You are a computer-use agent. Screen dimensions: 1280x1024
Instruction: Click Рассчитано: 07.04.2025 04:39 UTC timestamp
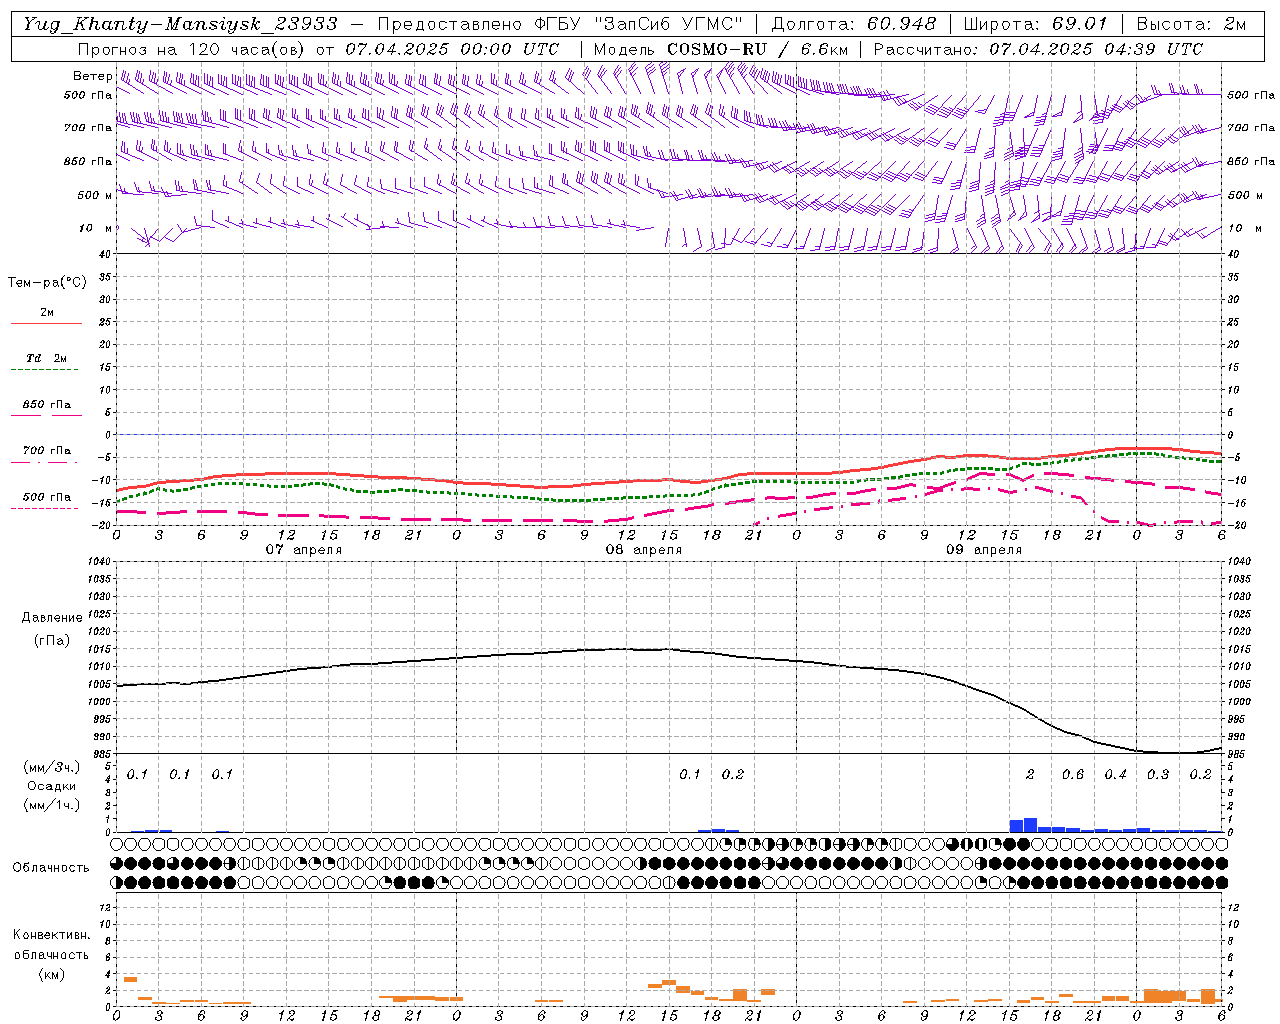(x=1038, y=49)
